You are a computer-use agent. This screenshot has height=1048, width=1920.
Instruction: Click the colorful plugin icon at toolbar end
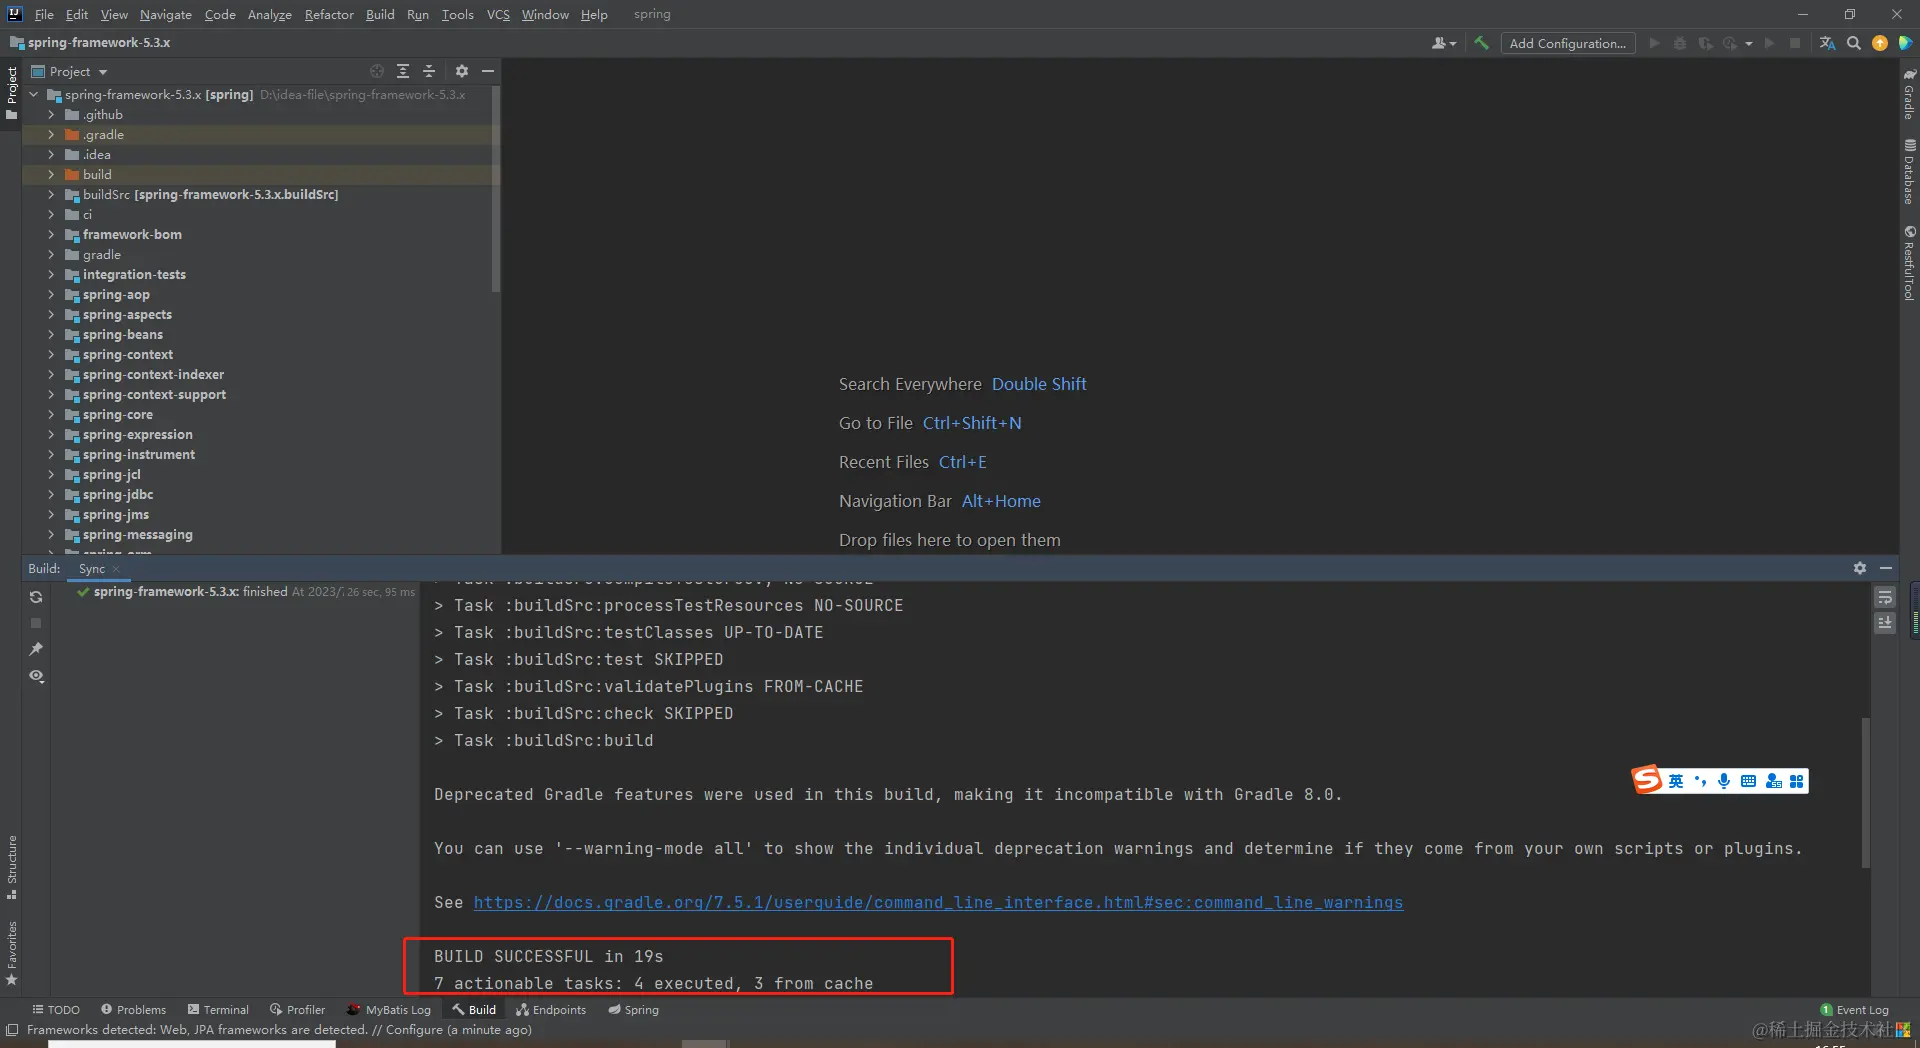(x=1905, y=43)
